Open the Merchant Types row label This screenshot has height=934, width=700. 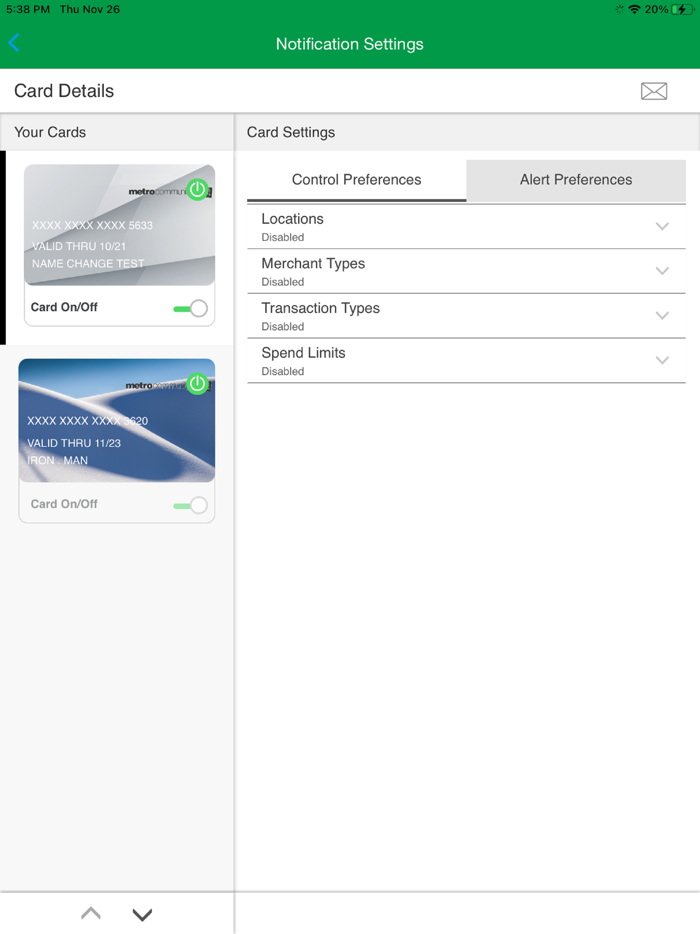(313, 263)
